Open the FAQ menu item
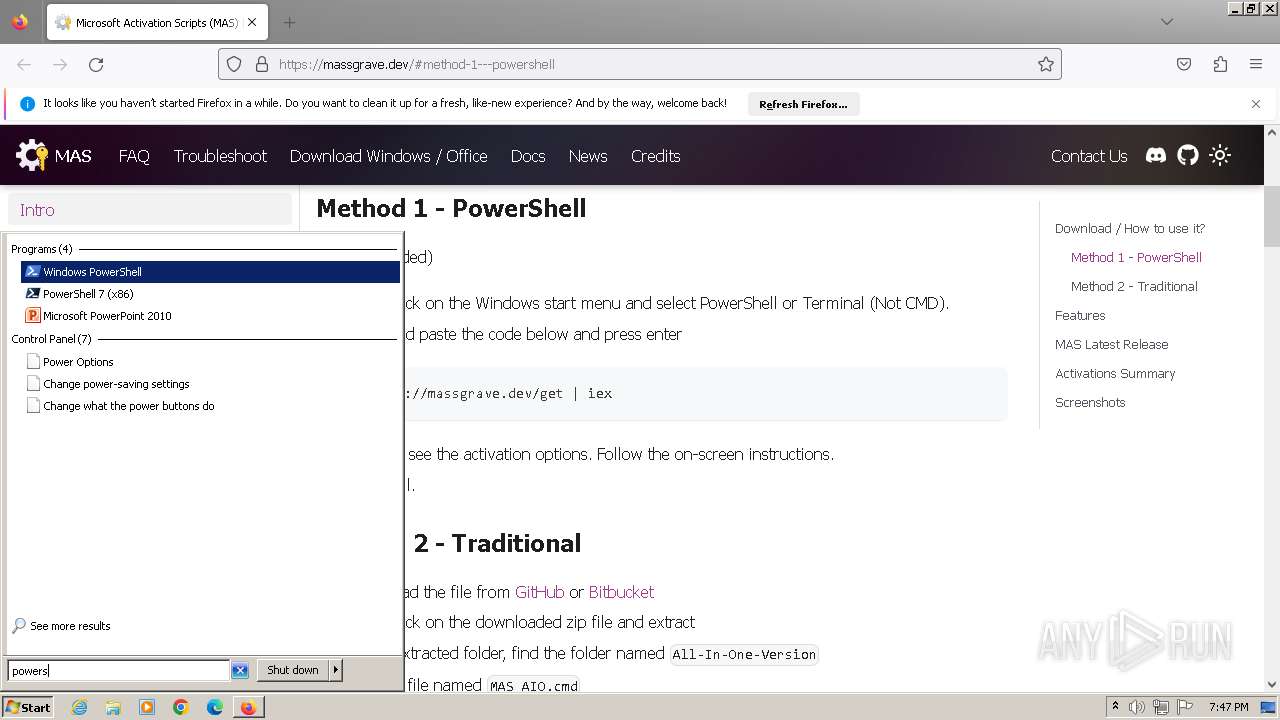Viewport: 1280px width, 720px height. coord(134,156)
